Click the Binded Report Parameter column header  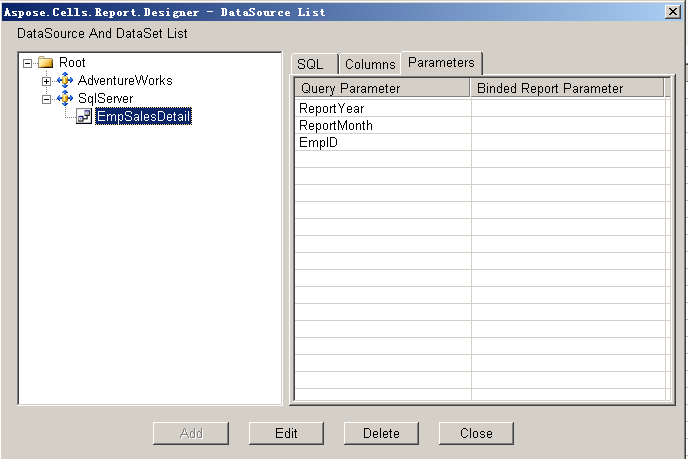(567, 88)
